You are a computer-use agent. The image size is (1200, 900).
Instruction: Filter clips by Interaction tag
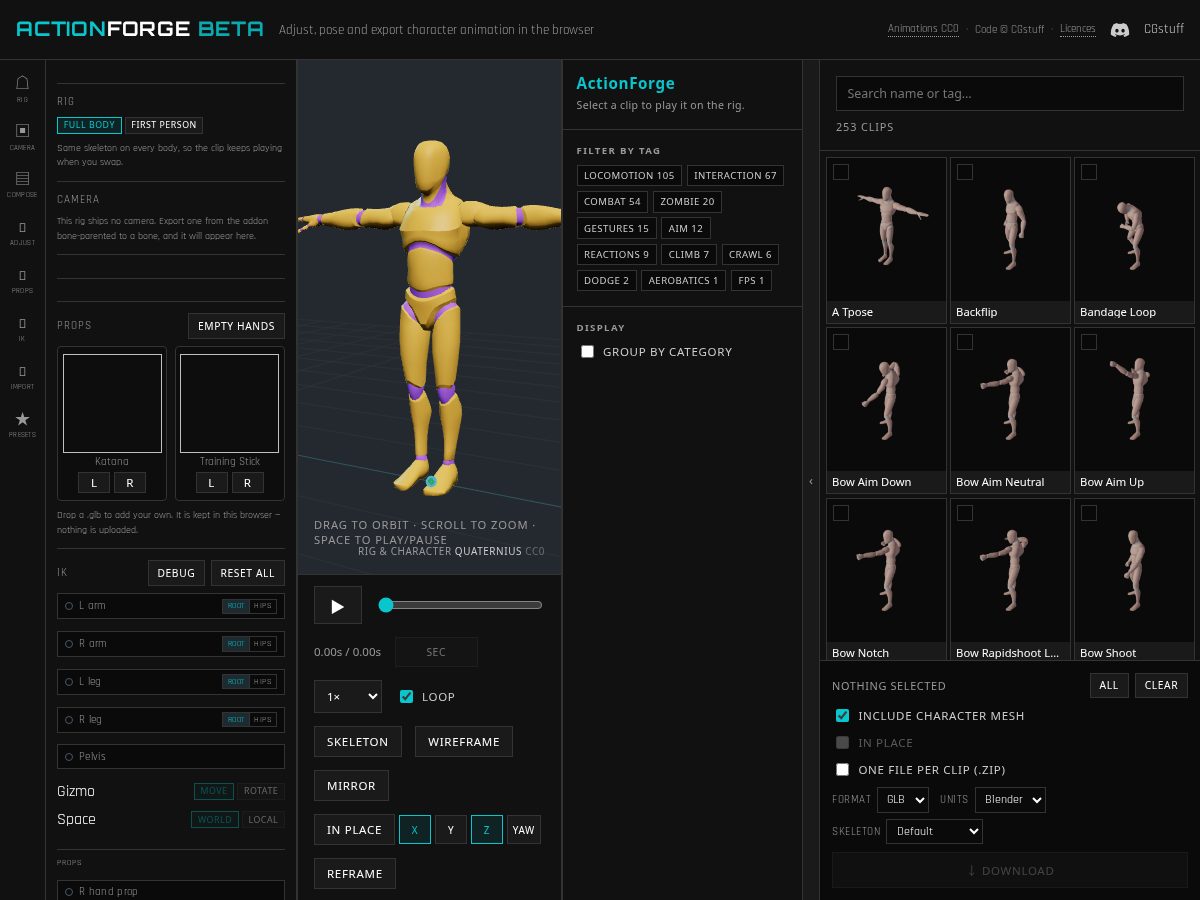(x=735, y=175)
